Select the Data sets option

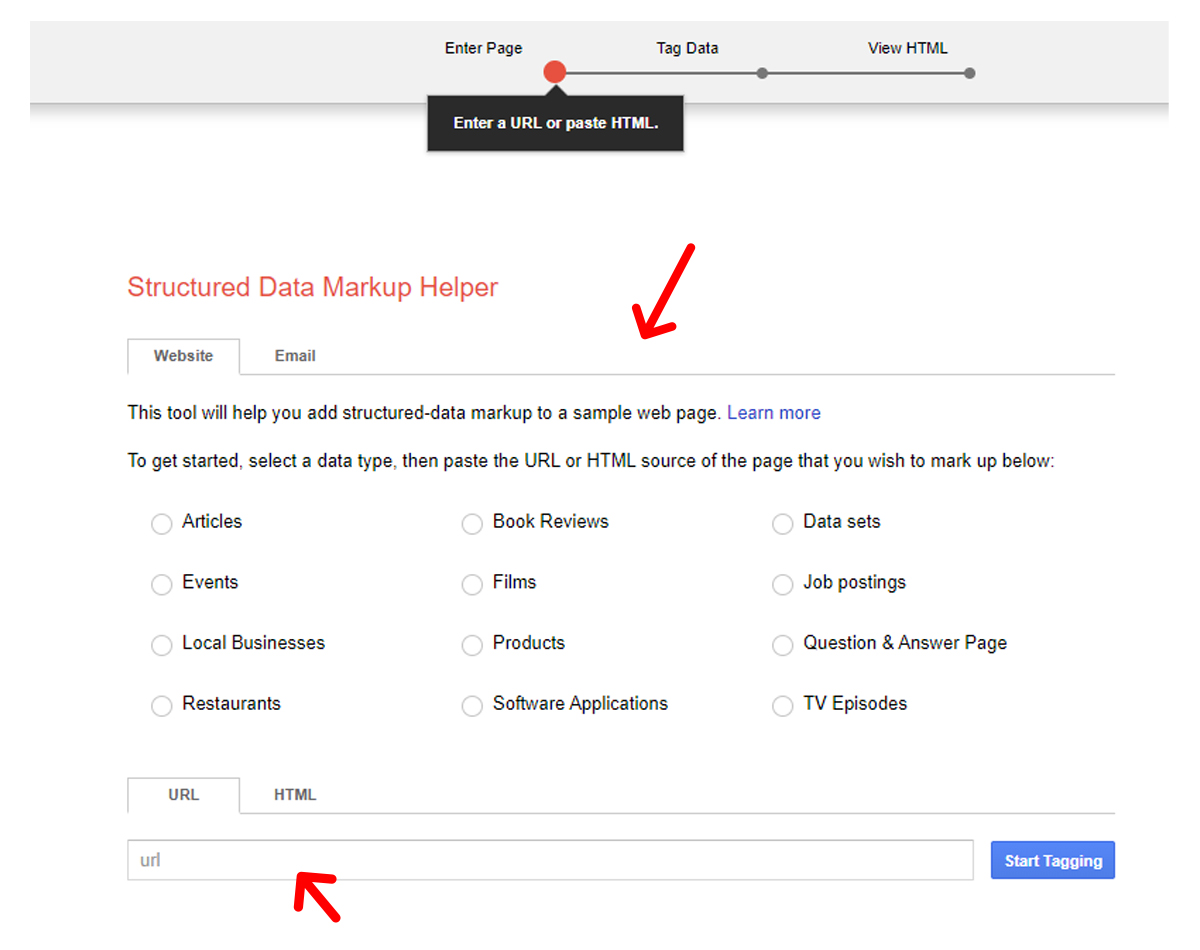(783, 524)
